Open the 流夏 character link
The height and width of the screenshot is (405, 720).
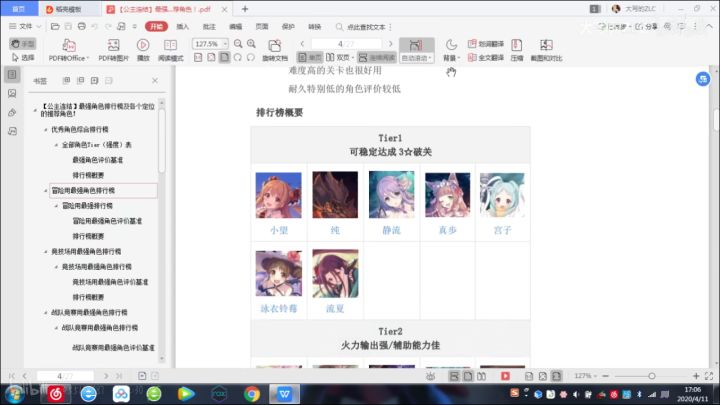(x=335, y=309)
